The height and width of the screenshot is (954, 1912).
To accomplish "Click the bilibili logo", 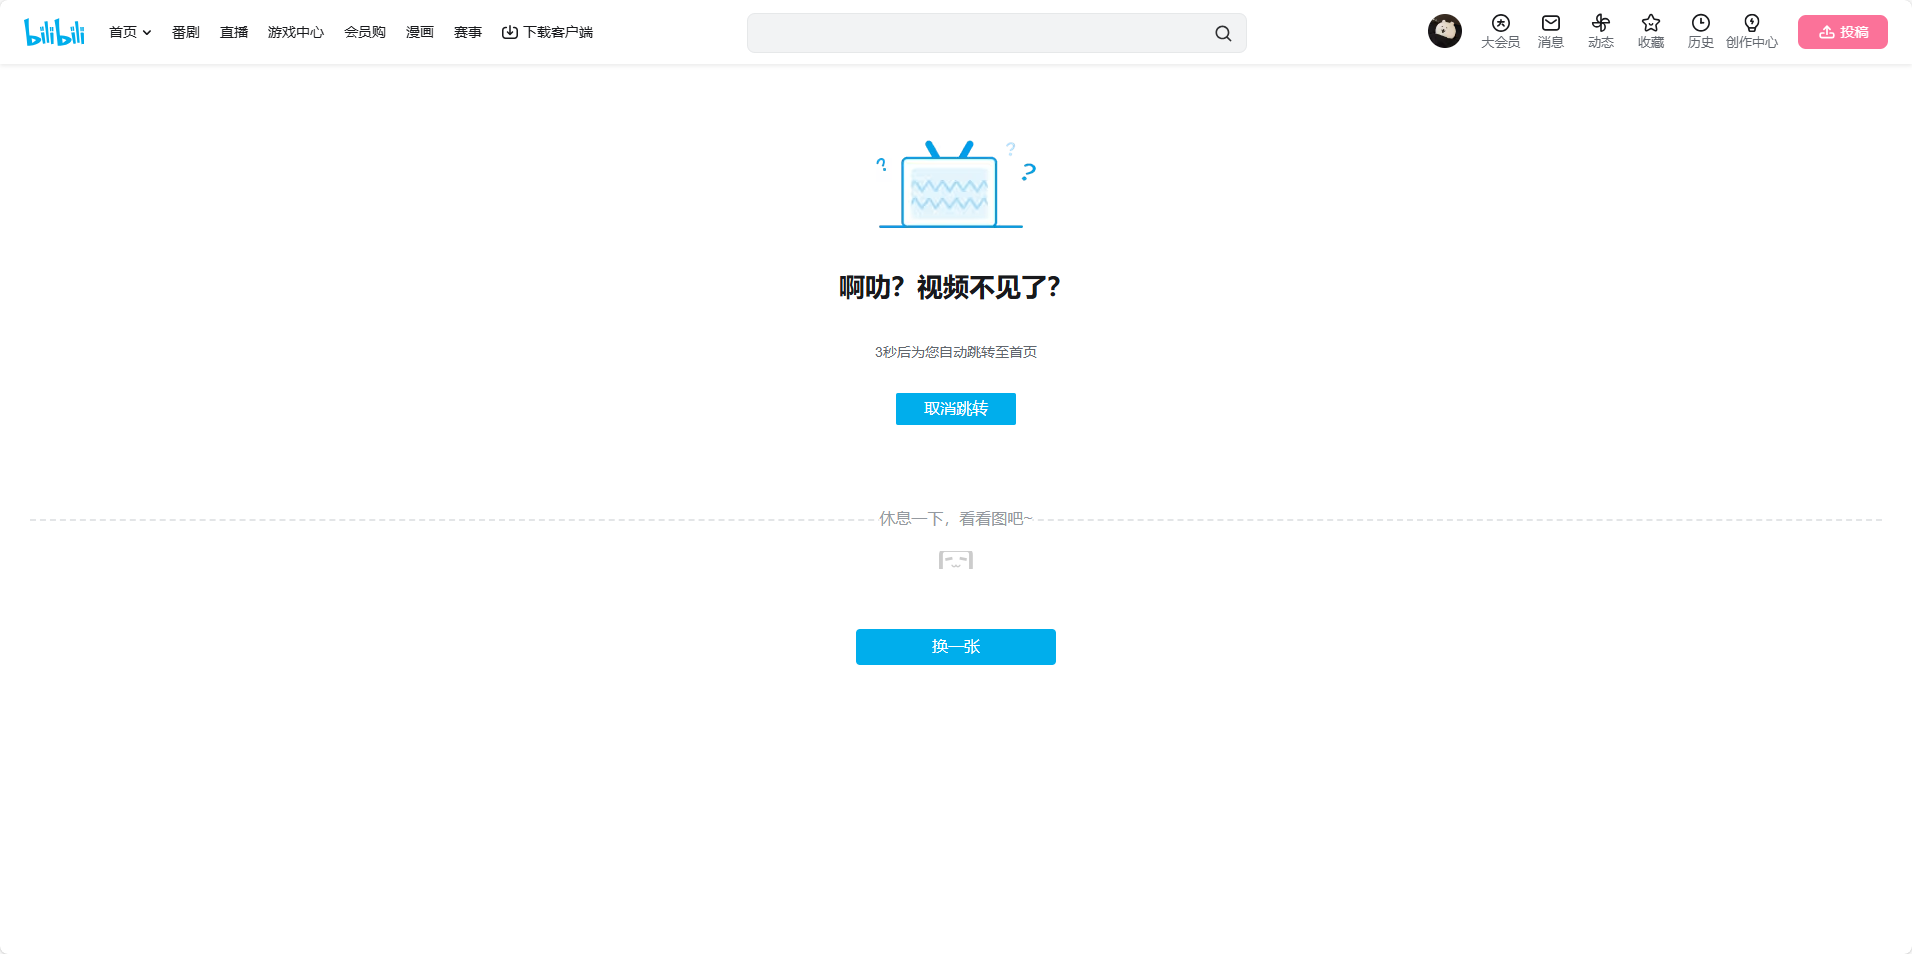I will tap(54, 32).
